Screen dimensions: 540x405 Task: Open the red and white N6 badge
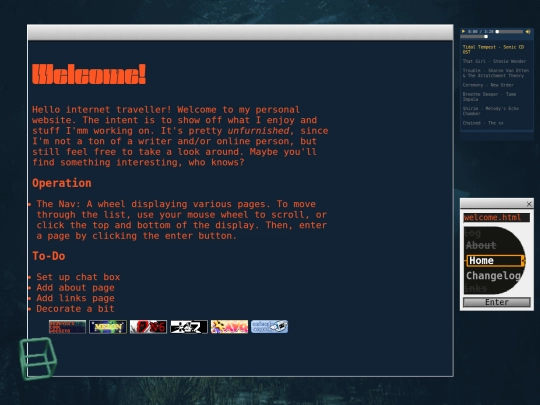[148, 327]
